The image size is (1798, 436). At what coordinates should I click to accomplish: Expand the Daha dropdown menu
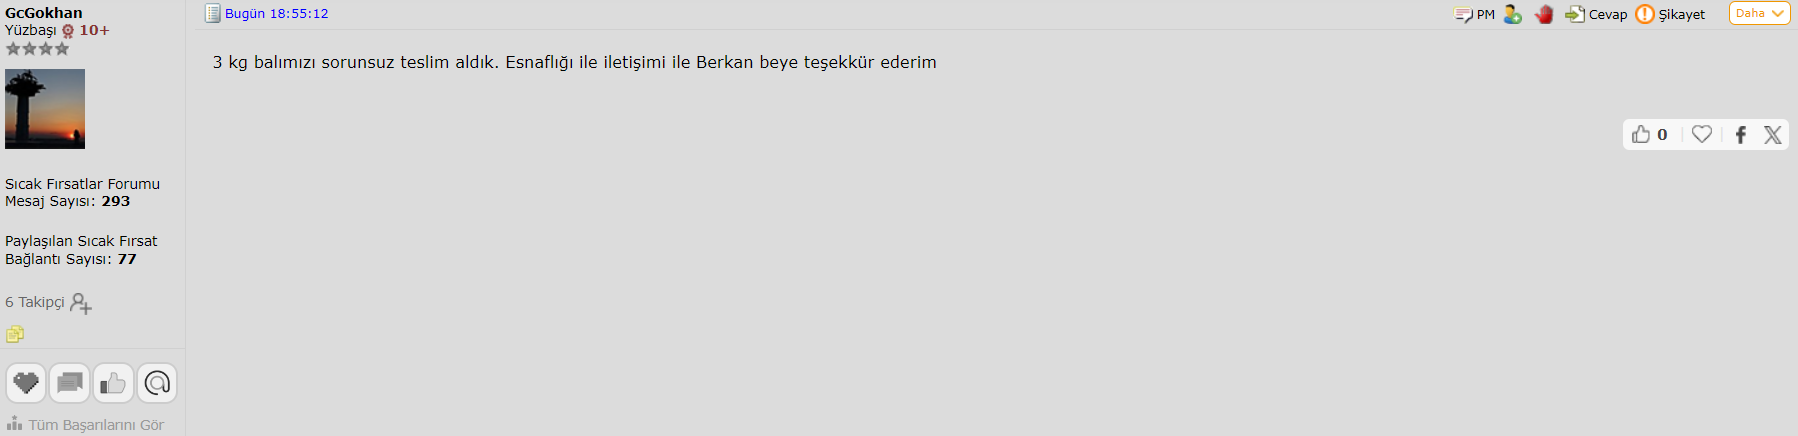click(1760, 13)
